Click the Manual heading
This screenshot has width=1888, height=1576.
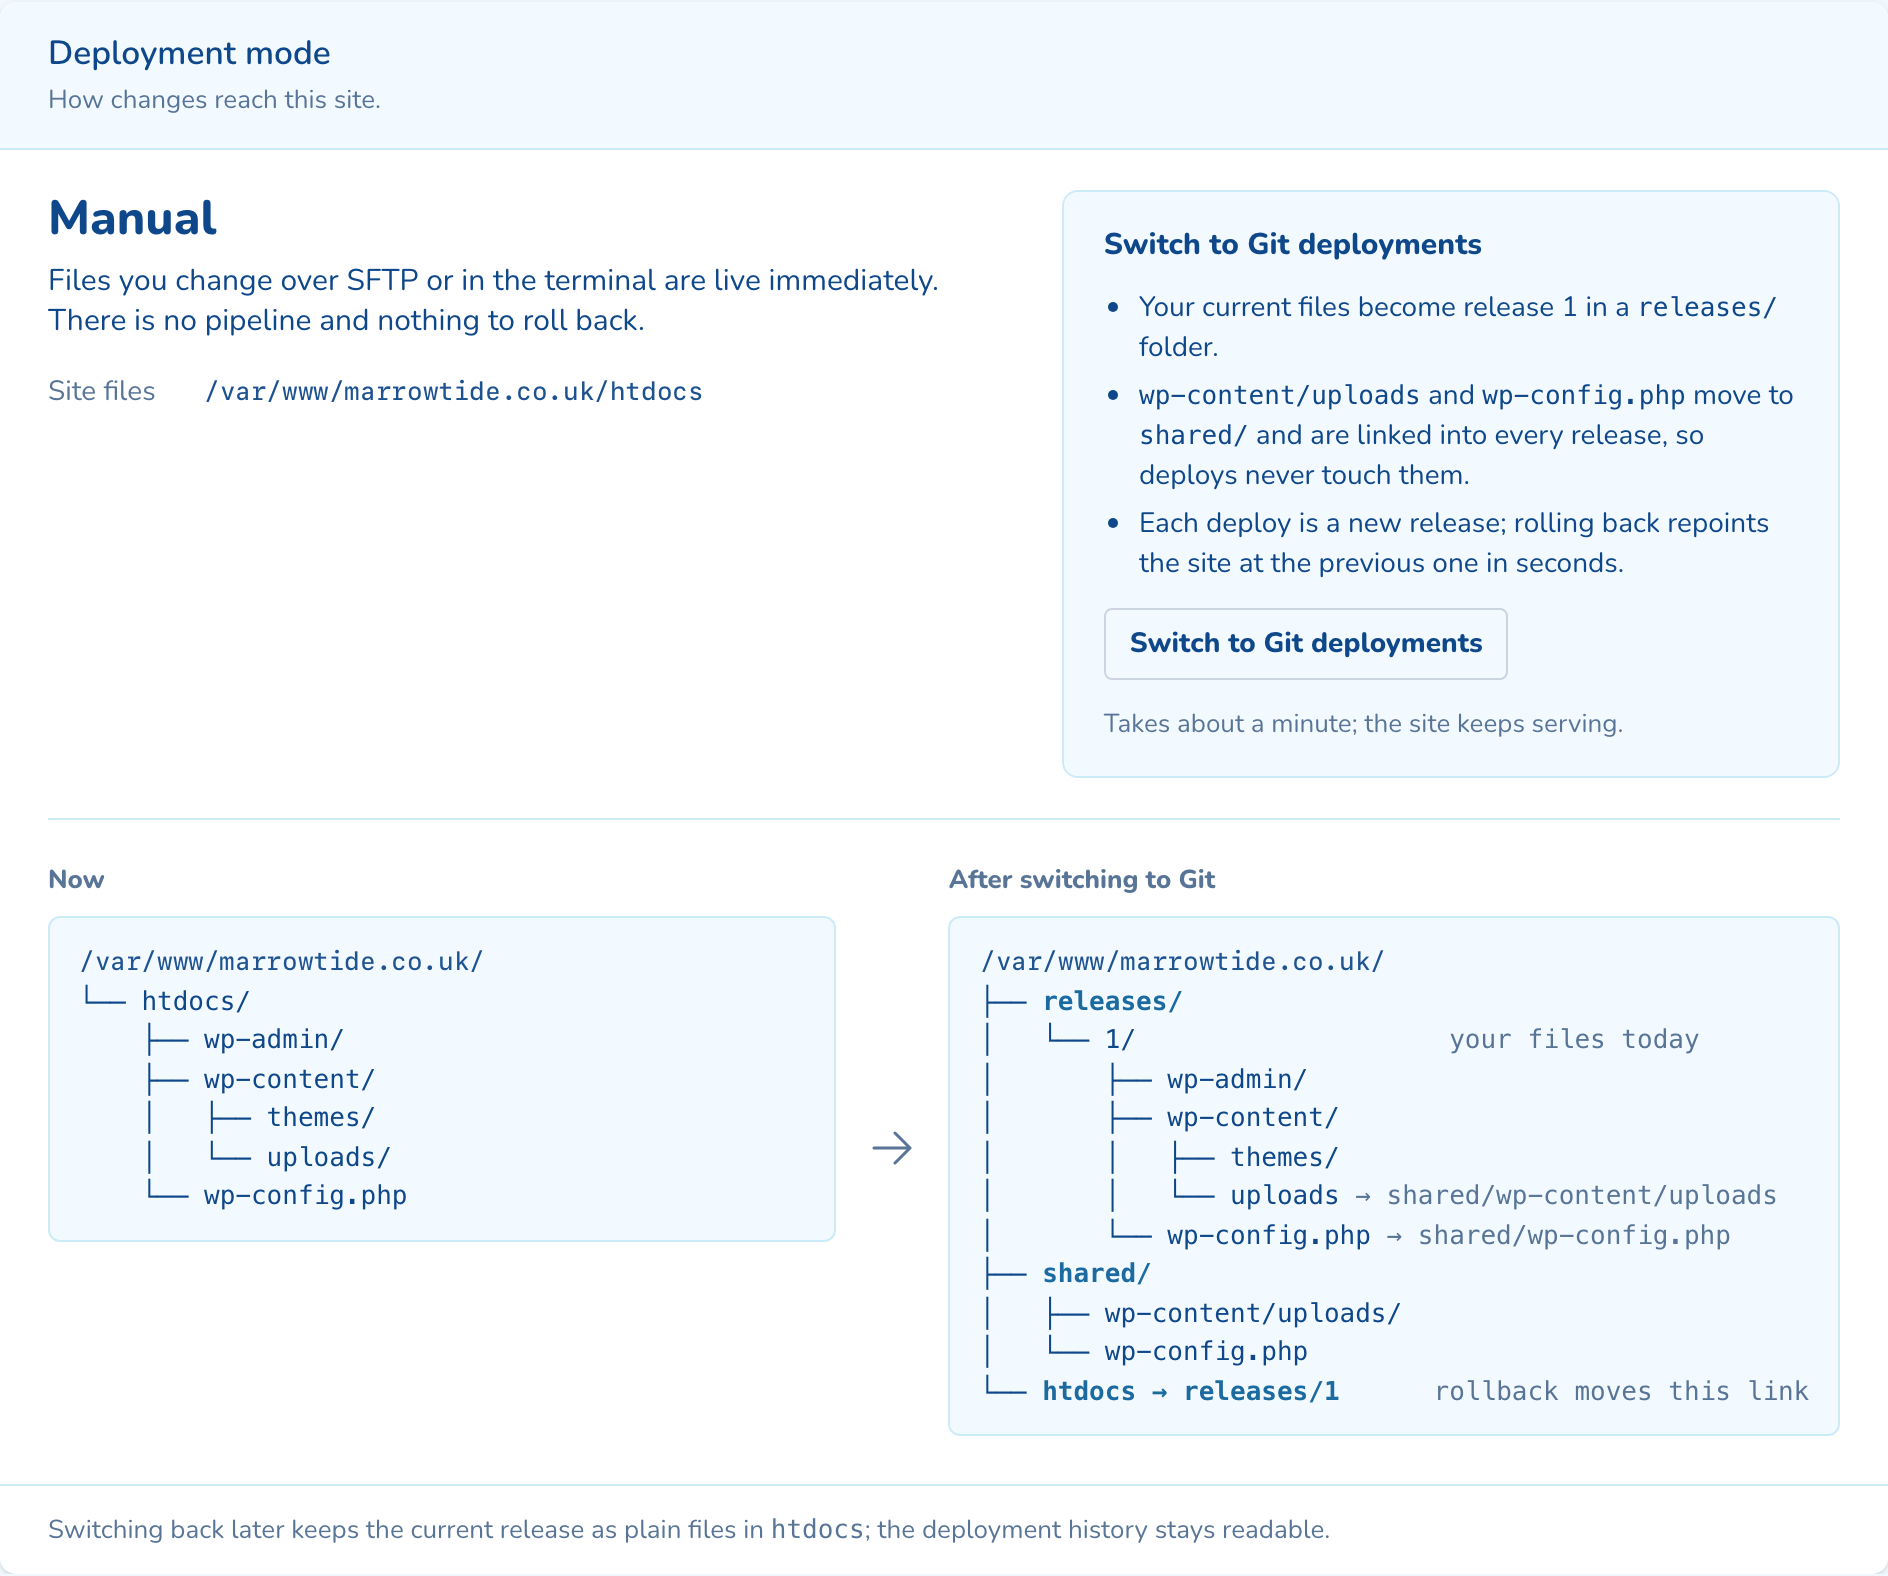(132, 218)
